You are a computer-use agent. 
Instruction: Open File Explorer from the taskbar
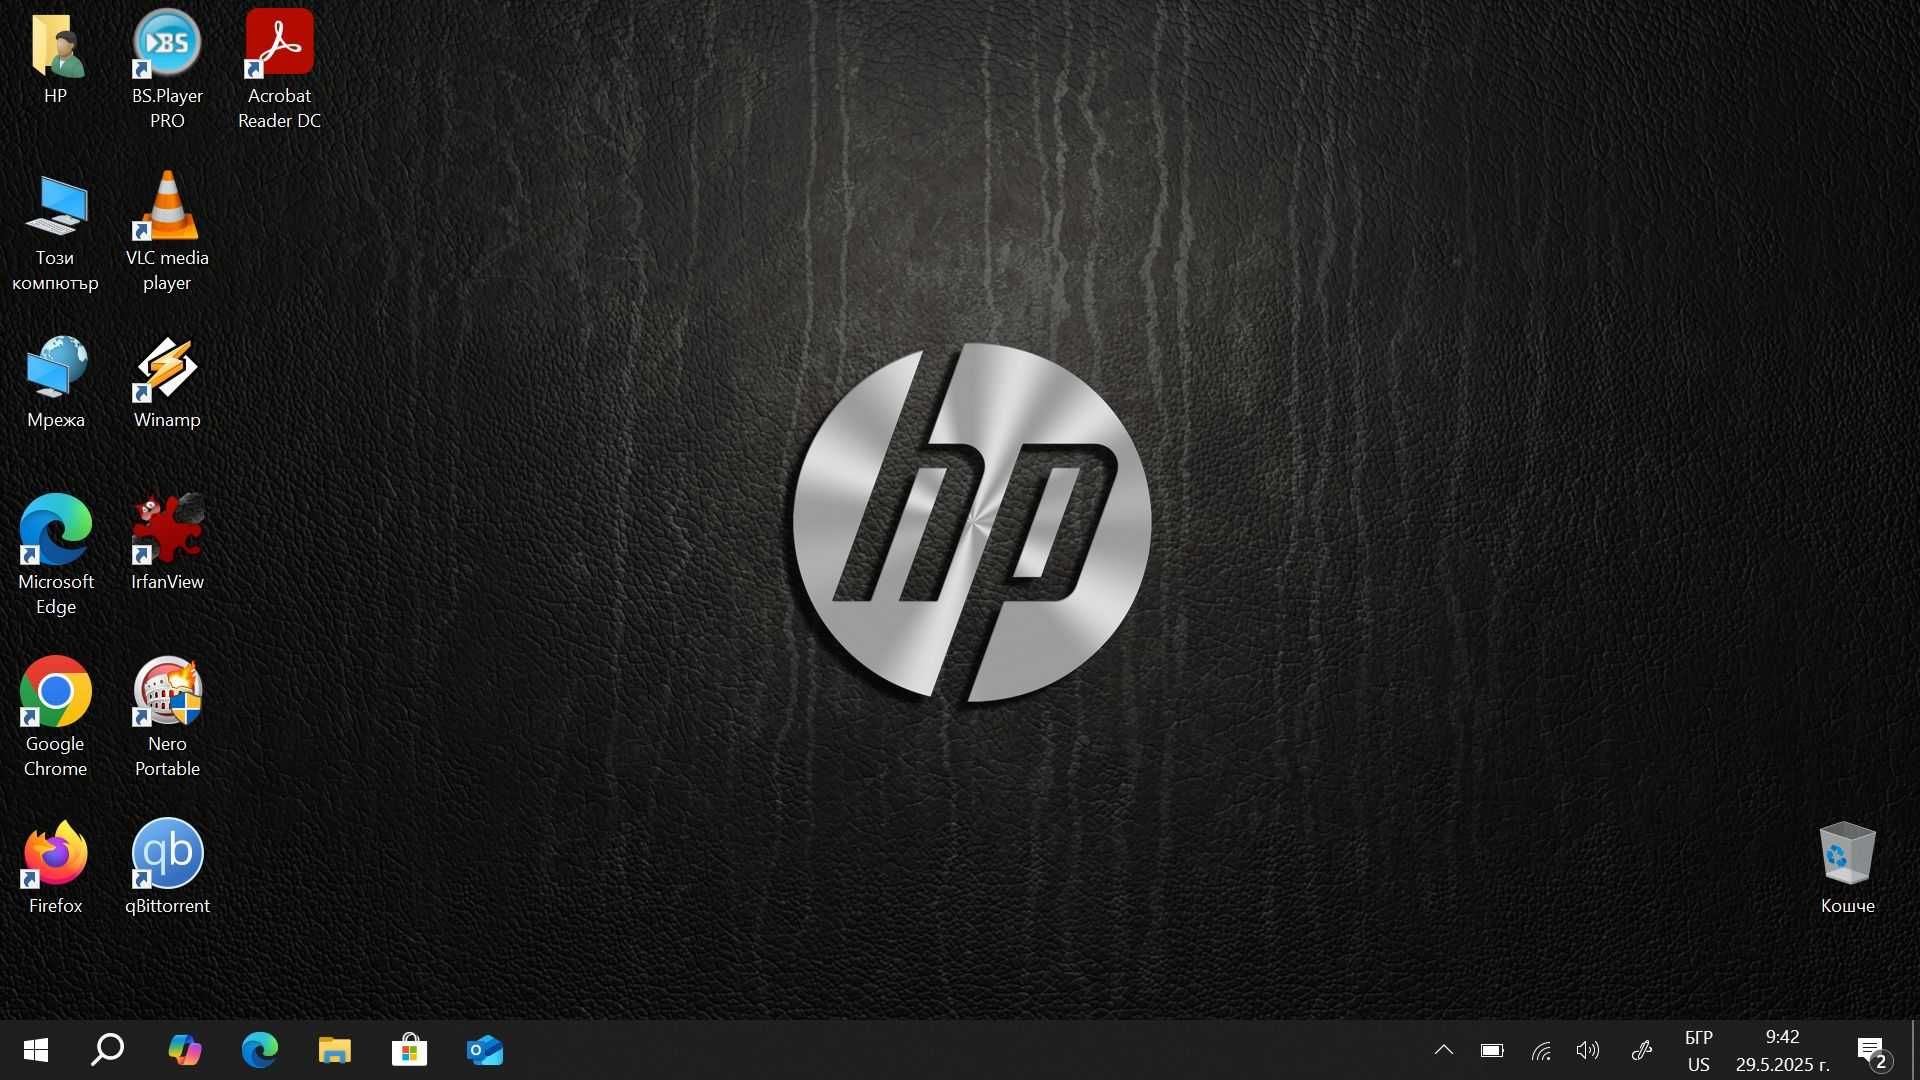335,1050
